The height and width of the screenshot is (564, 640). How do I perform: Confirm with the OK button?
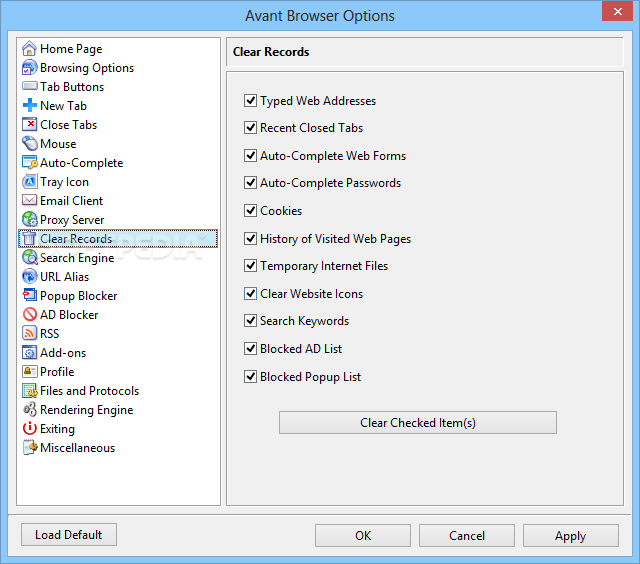pos(363,535)
